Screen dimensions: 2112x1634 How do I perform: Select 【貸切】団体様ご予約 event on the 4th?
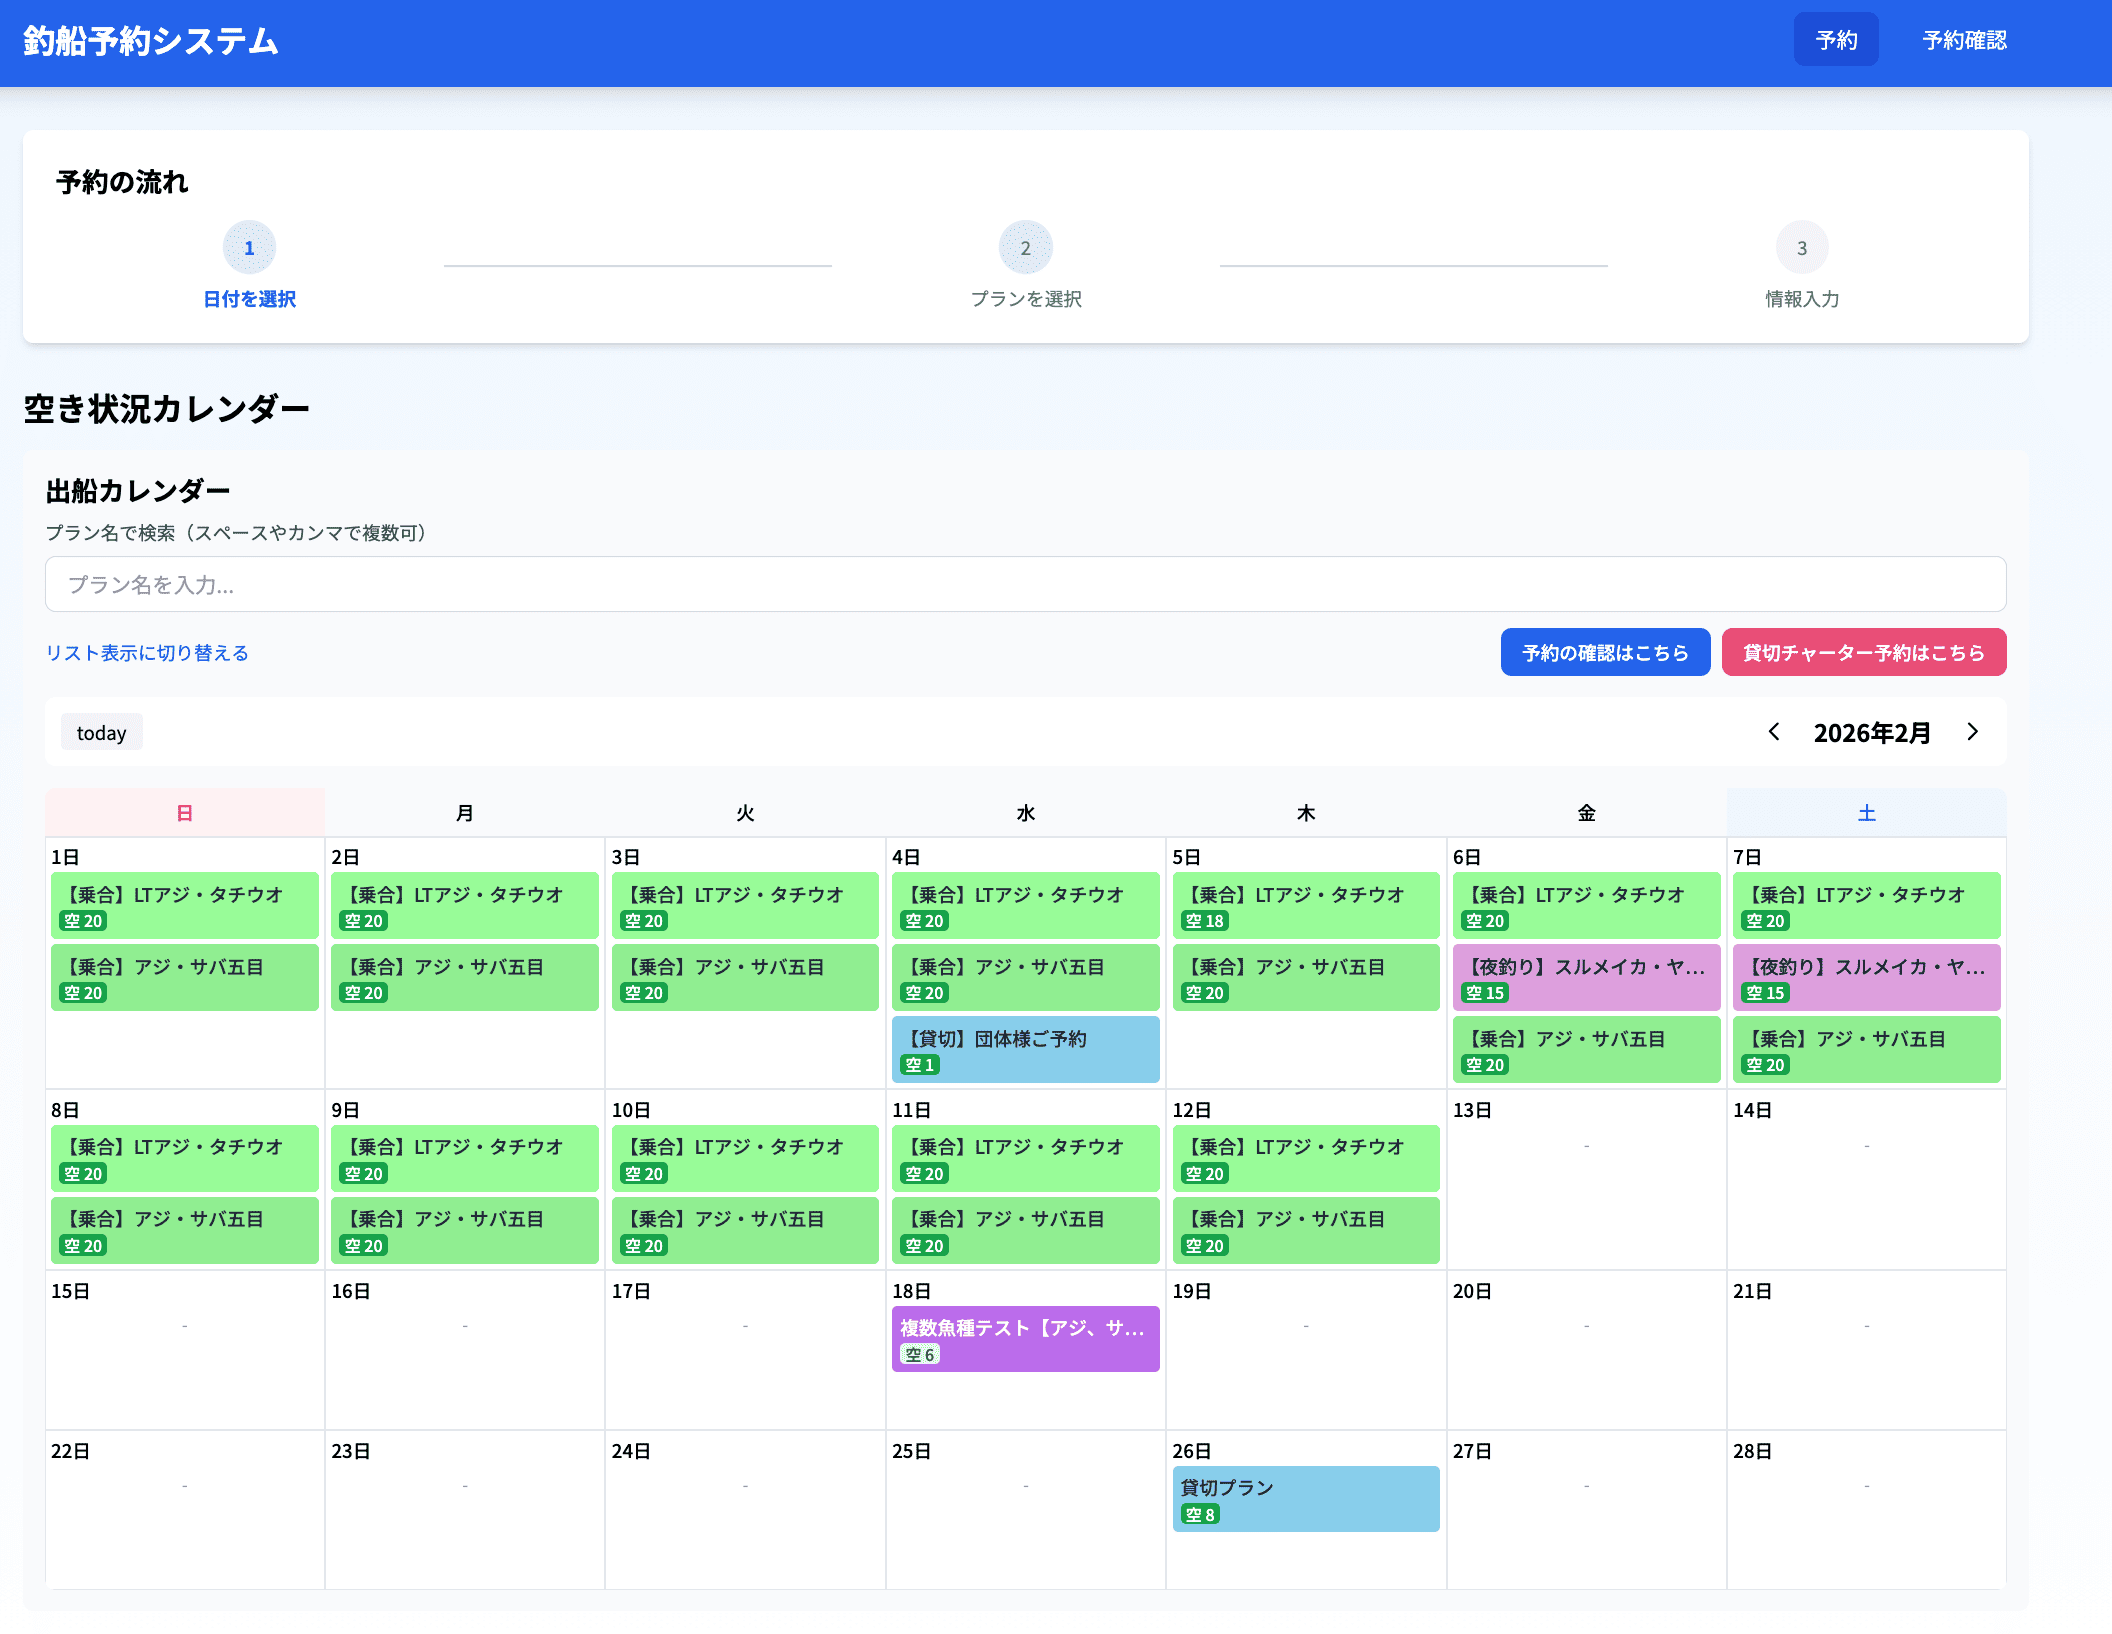coord(1025,1049)
